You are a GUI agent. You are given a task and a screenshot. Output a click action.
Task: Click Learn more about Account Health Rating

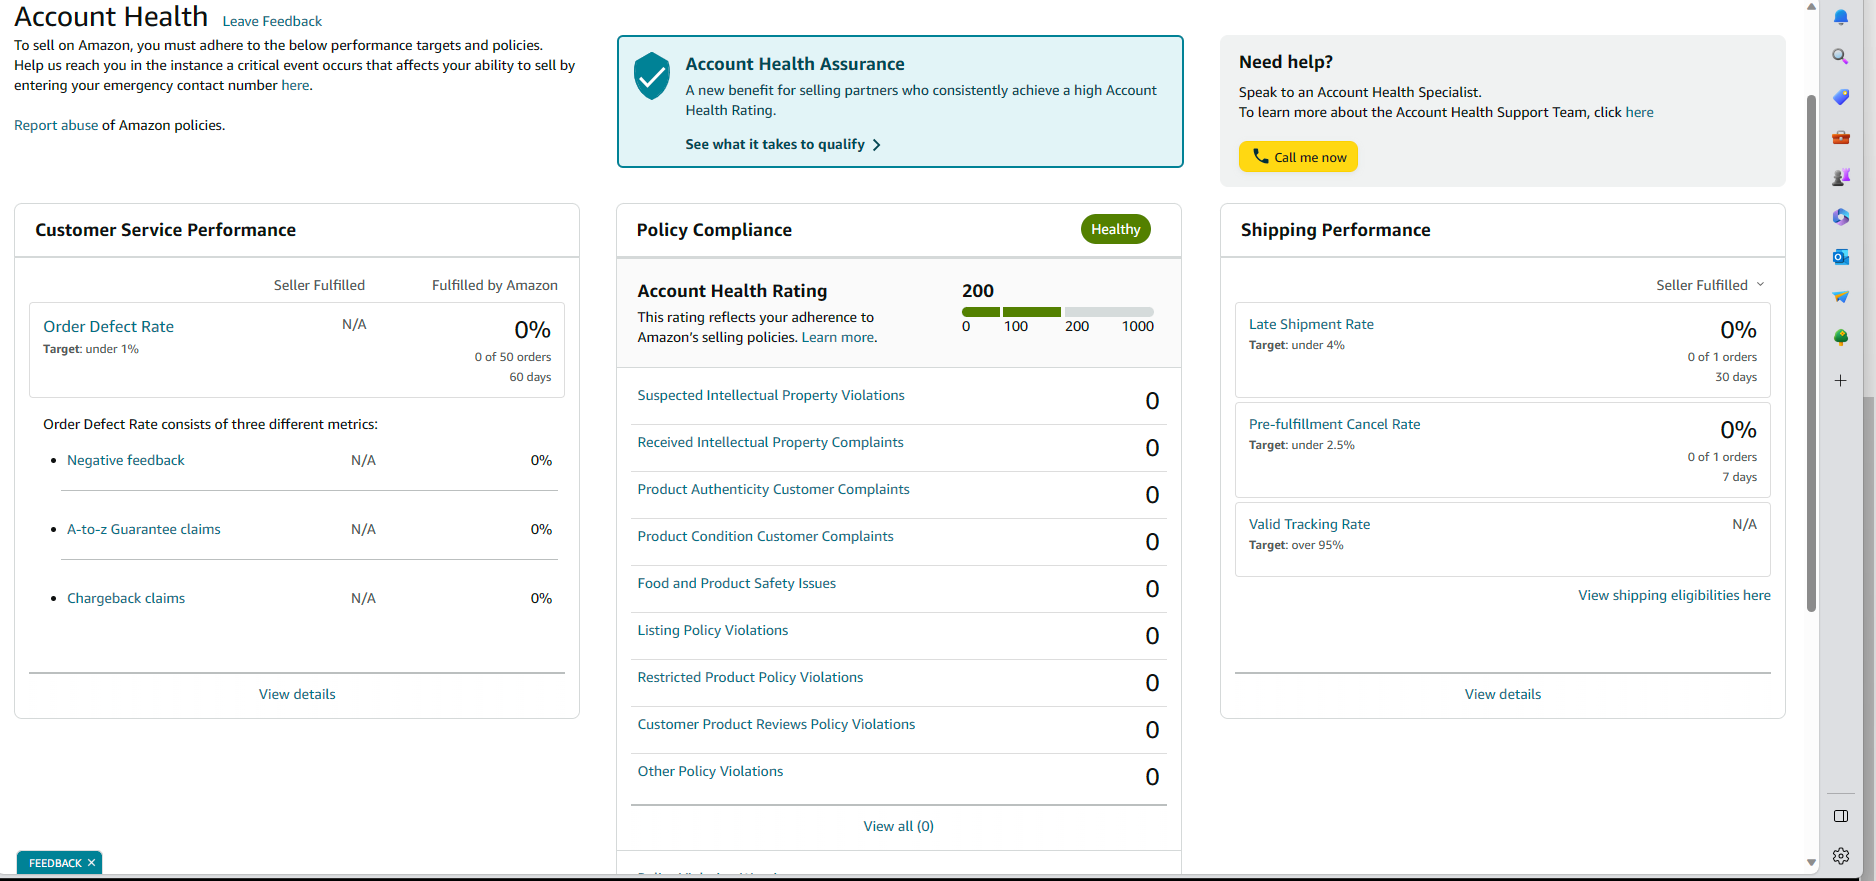838,337
